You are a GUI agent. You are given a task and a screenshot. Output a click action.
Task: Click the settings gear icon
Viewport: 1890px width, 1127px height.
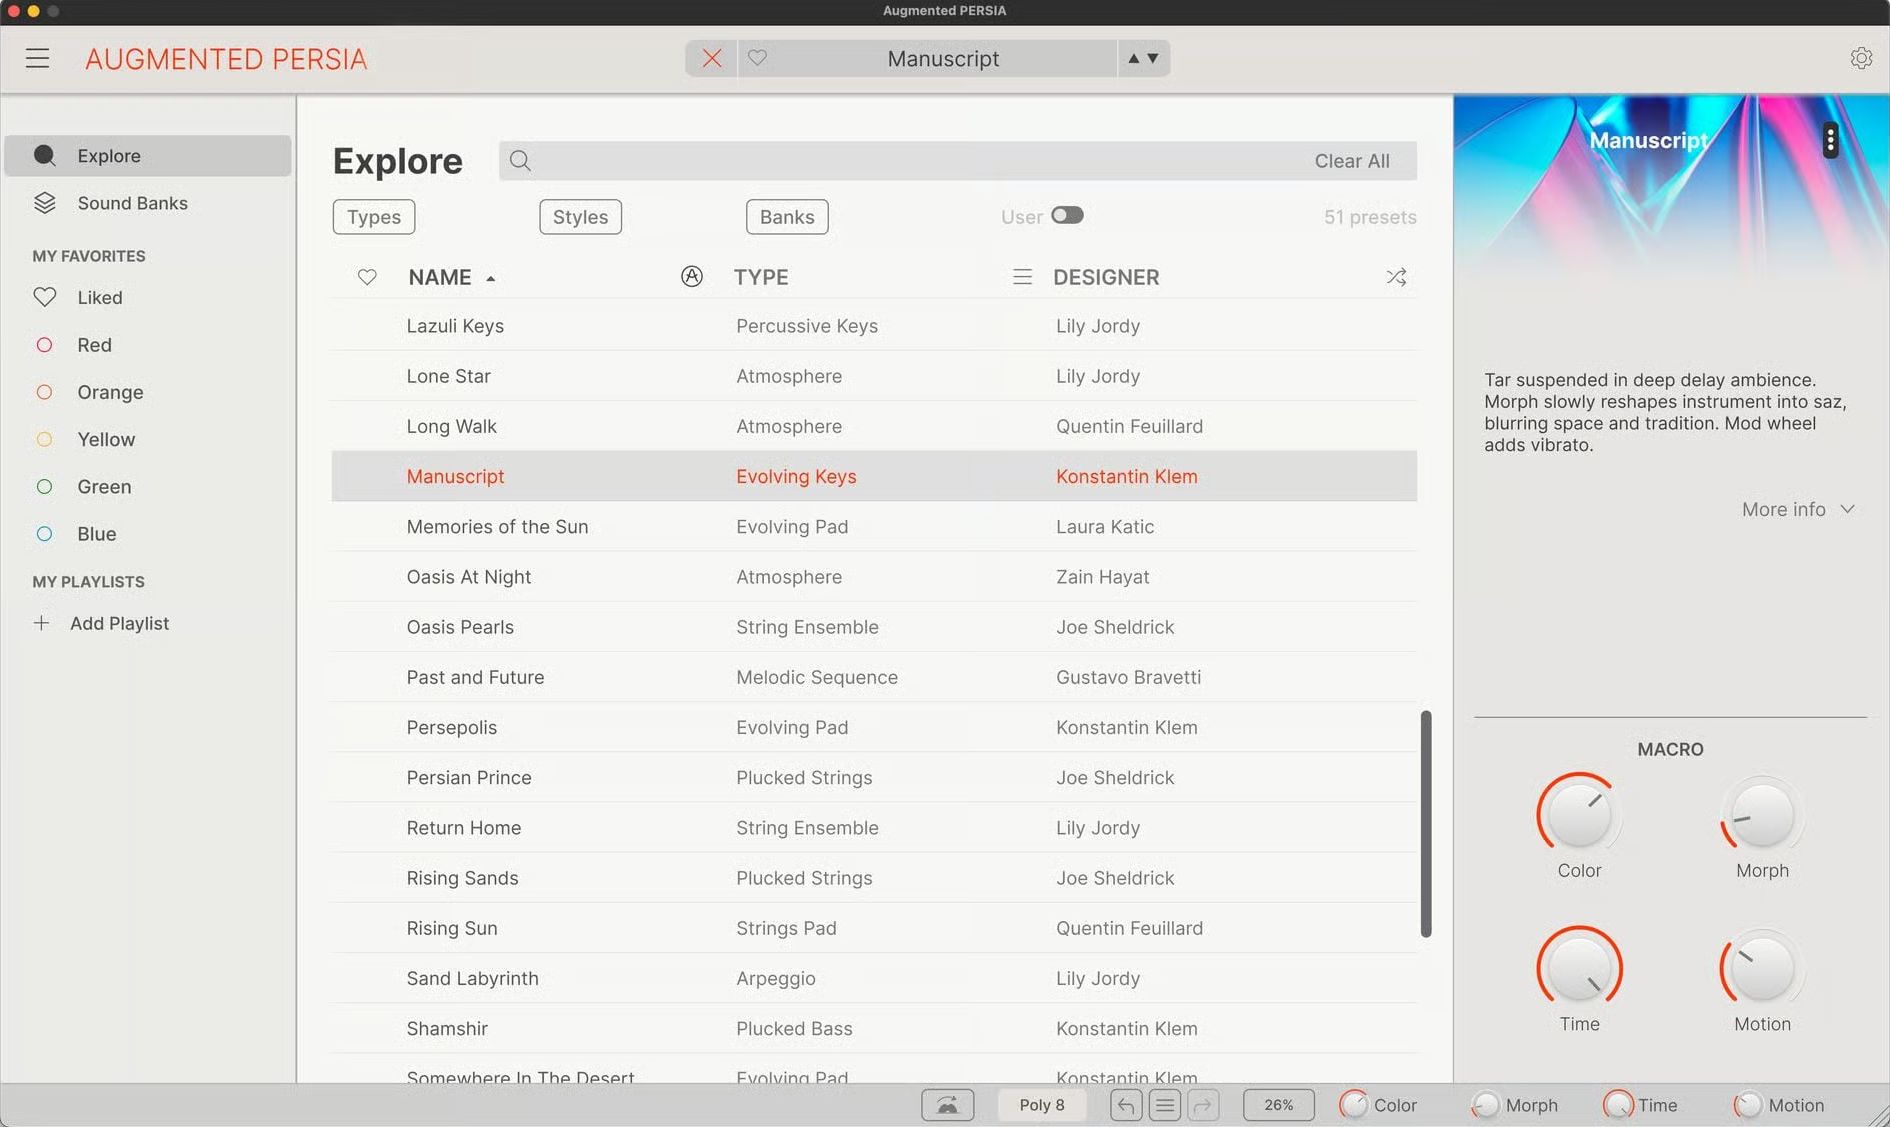(x=1860, y=58)
